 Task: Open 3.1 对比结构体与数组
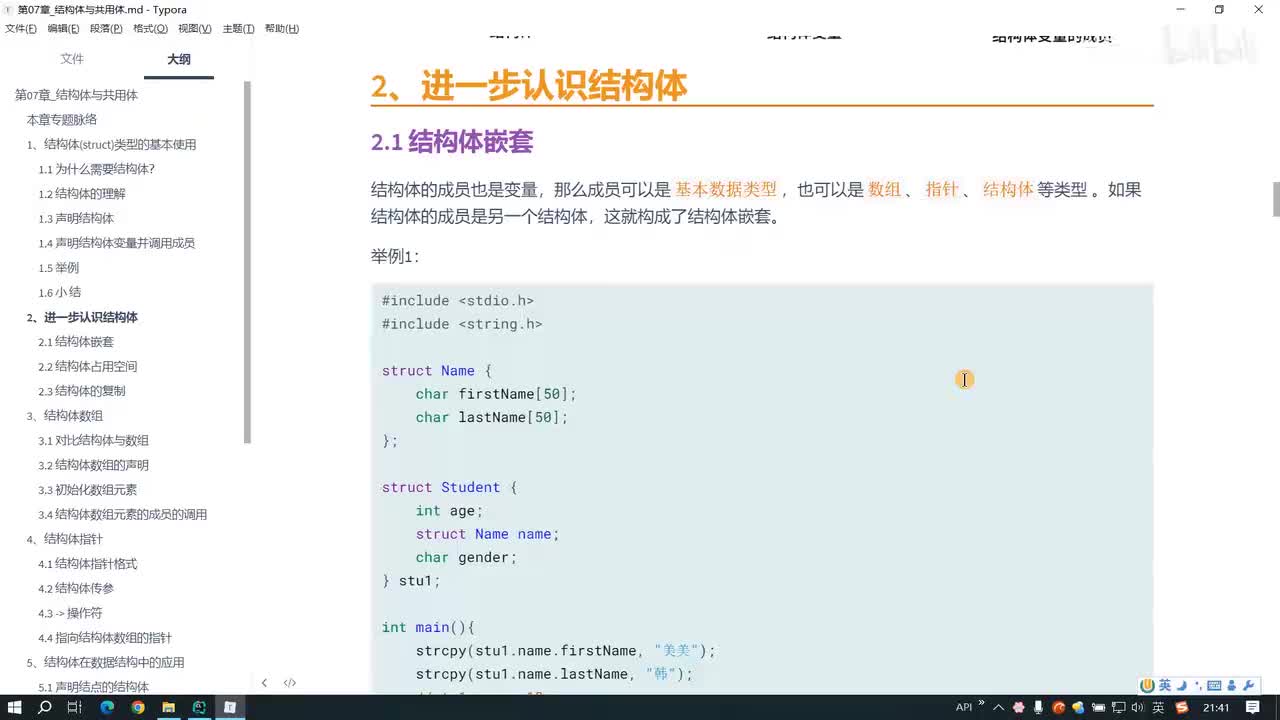tap(94, 440)
